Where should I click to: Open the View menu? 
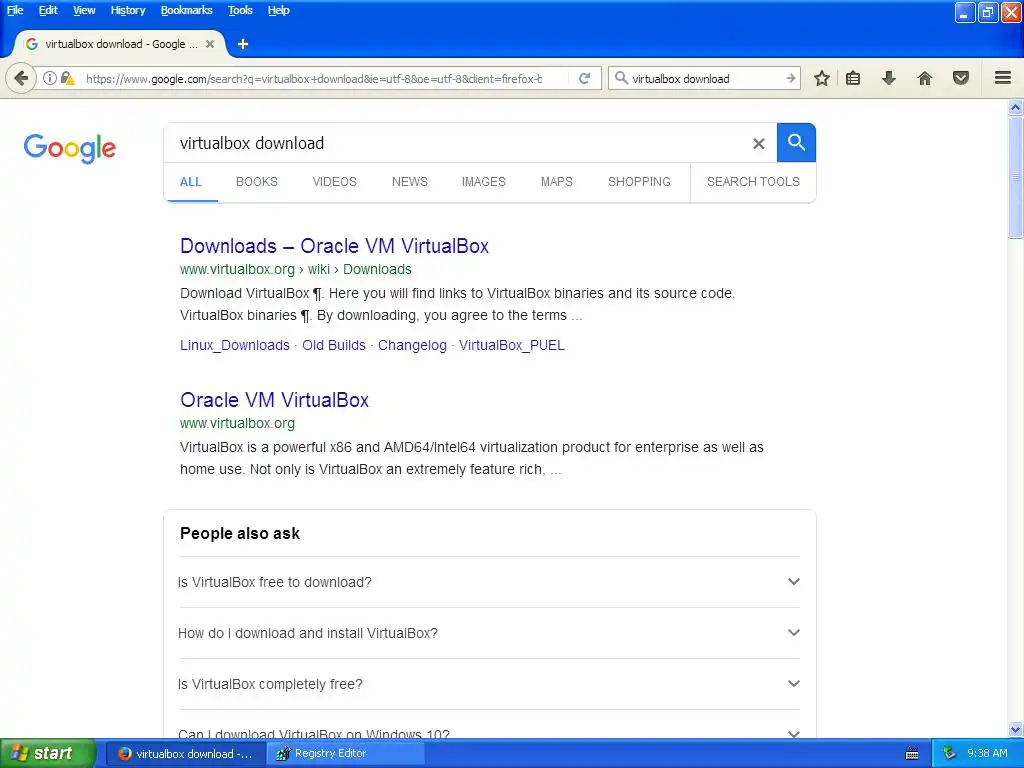click(84, 10)
